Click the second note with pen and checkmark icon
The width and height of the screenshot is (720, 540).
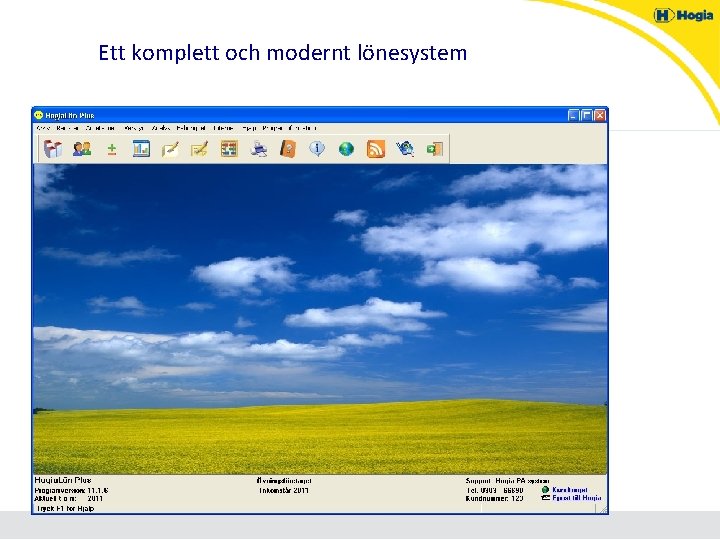200,149
